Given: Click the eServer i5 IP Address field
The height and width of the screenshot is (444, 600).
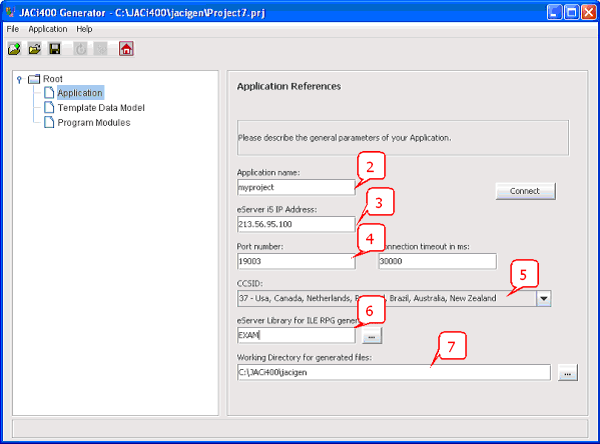Looking at the screenshot, I should pos(295,224).
